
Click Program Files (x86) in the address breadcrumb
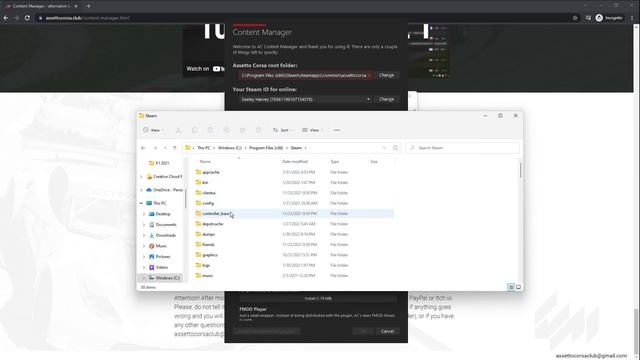(x=266, y=148)
